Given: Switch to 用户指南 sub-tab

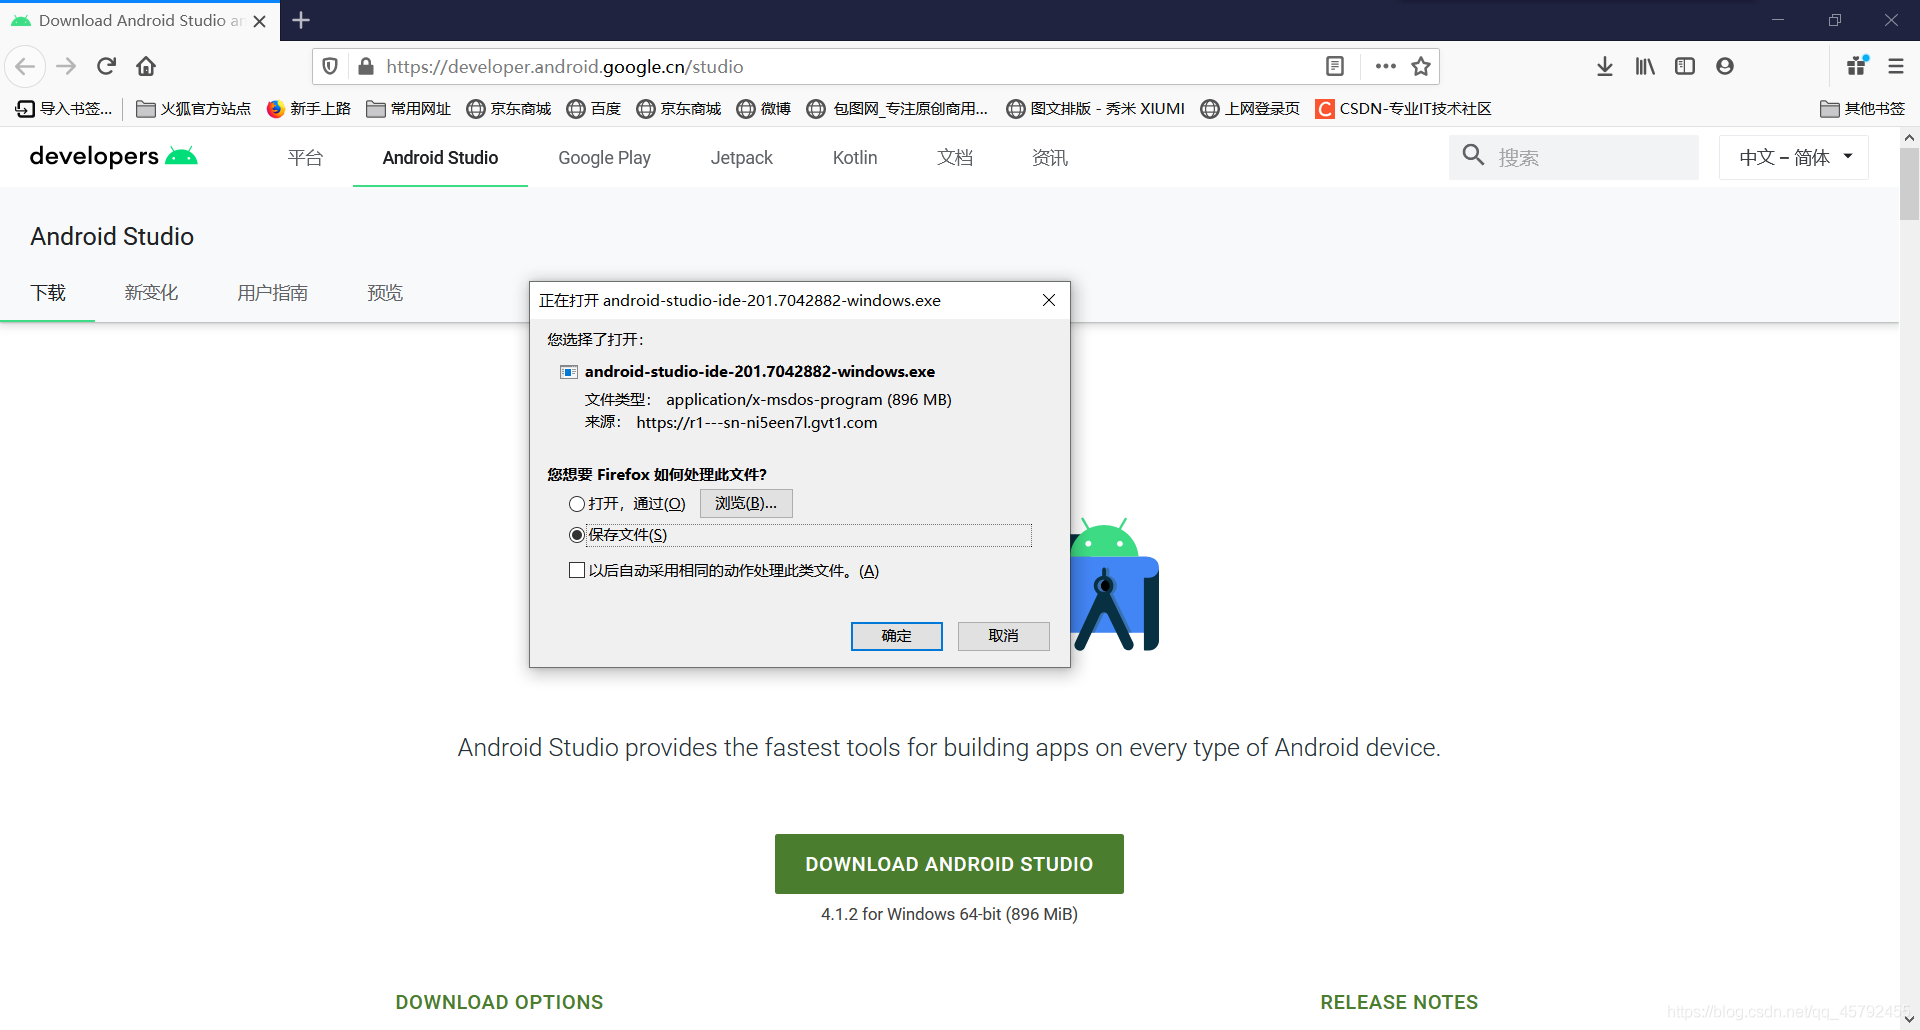Looking at the screenshot, I should click(272, 293).
